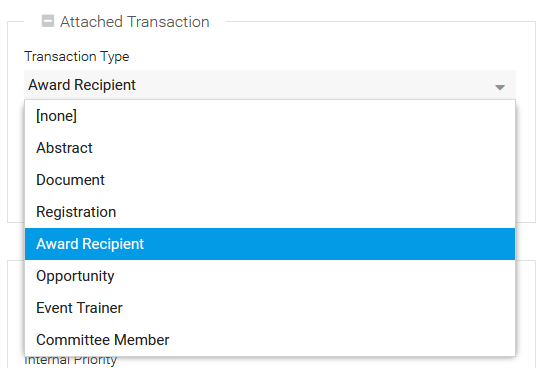Change selection to Committee Member
546x368 pixels.
click(x=270, y=340)
